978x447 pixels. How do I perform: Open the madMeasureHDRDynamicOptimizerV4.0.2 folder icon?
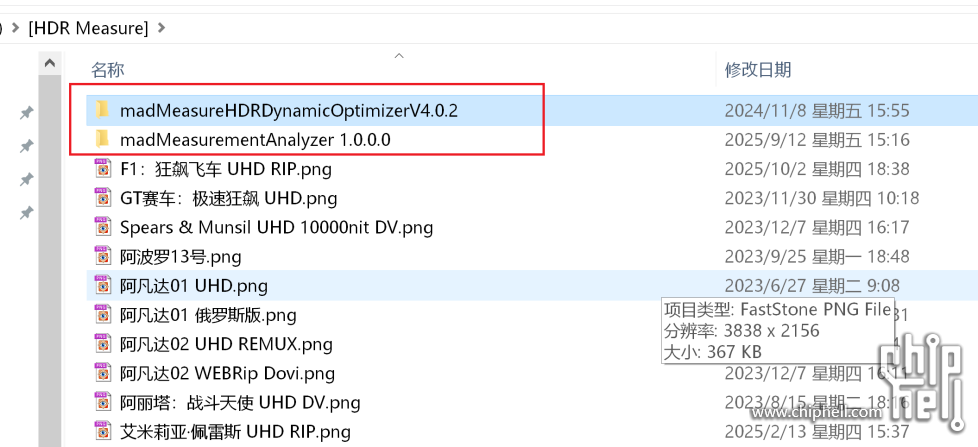coord(101,110)
